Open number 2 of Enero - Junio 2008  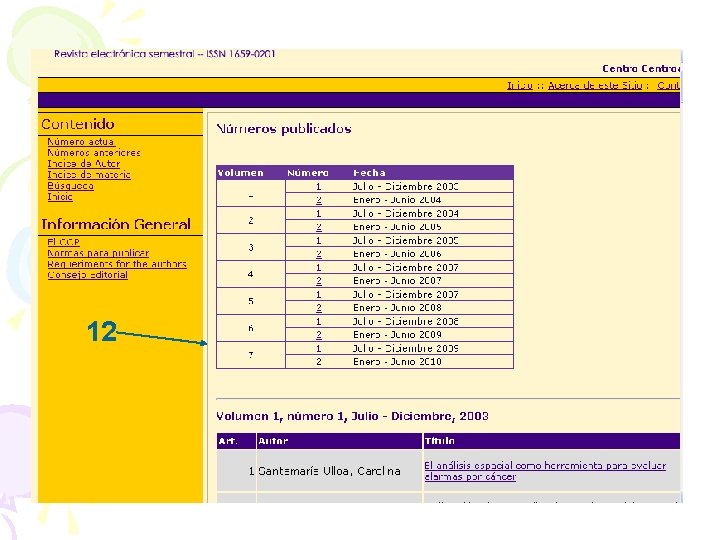click(319, 308)
